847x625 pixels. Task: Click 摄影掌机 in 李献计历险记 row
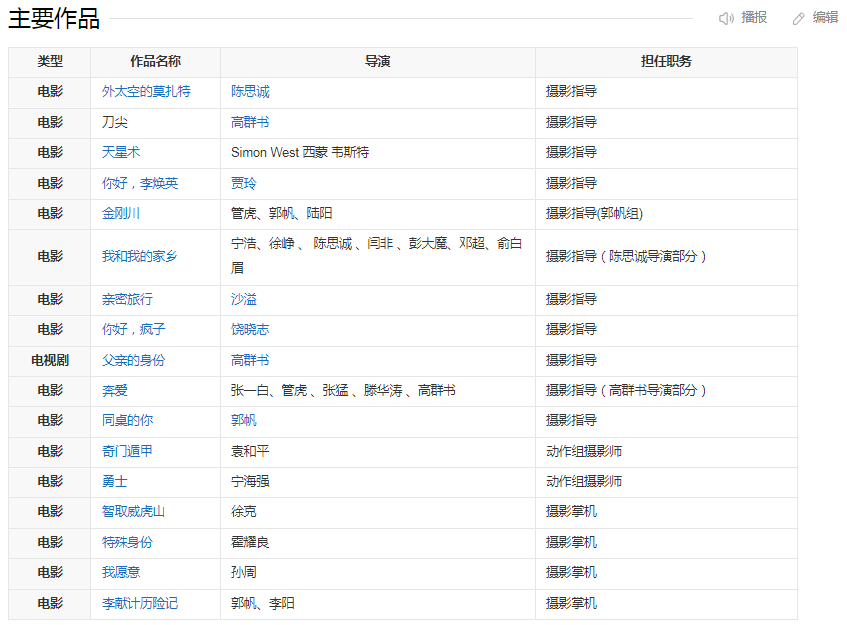click(x=571, y=603)
